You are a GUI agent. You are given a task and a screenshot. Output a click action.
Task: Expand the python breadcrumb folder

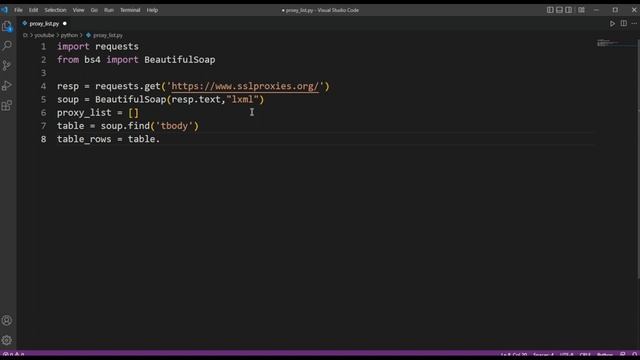(x=69, y=36)
